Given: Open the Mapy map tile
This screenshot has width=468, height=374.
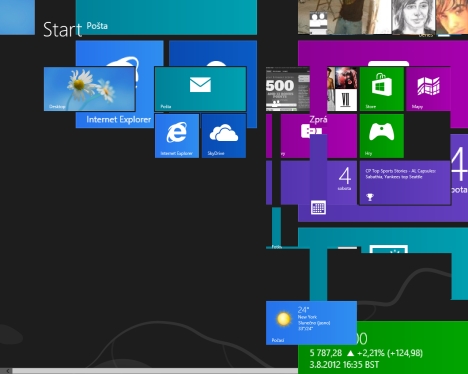Looking at the screenshot, I should 428,89.
